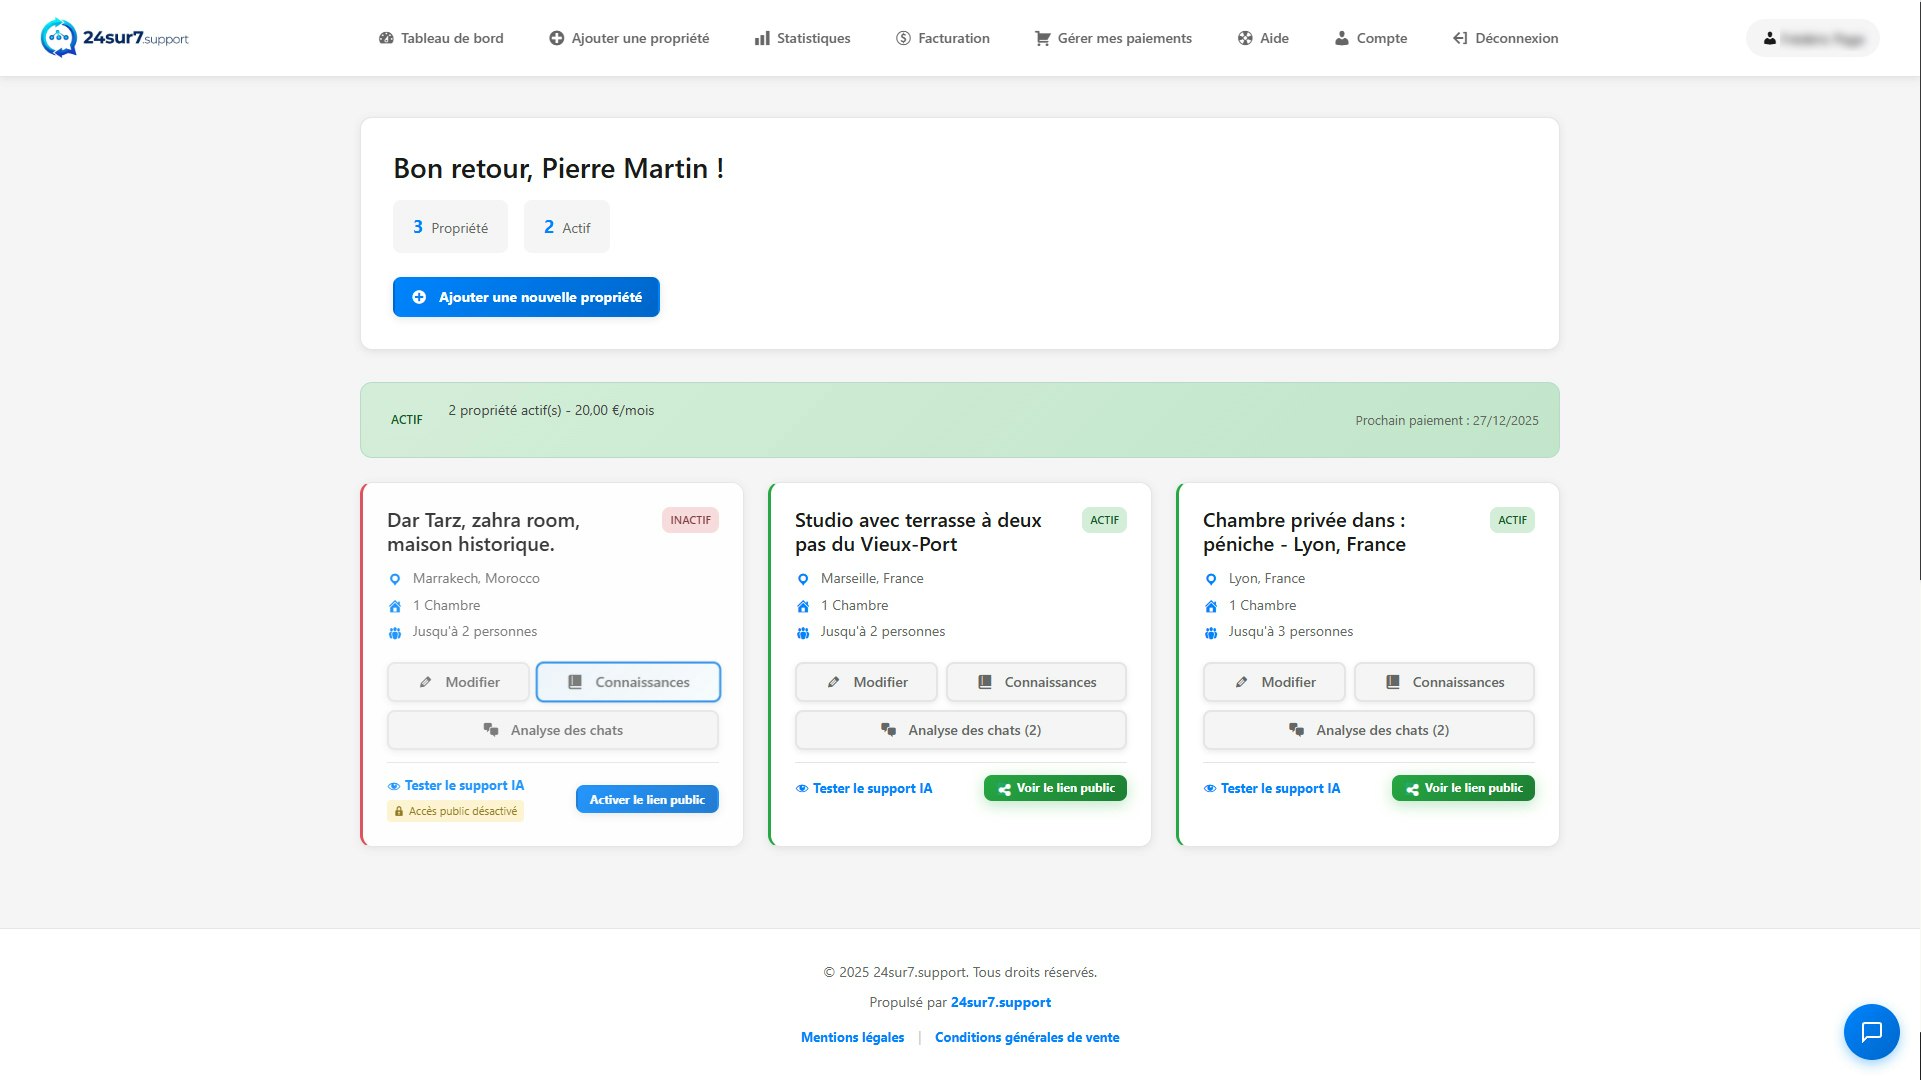1921x1080 pixels.
Task: Activate public access for Dar Tarz property
Action: coord(647,799)
